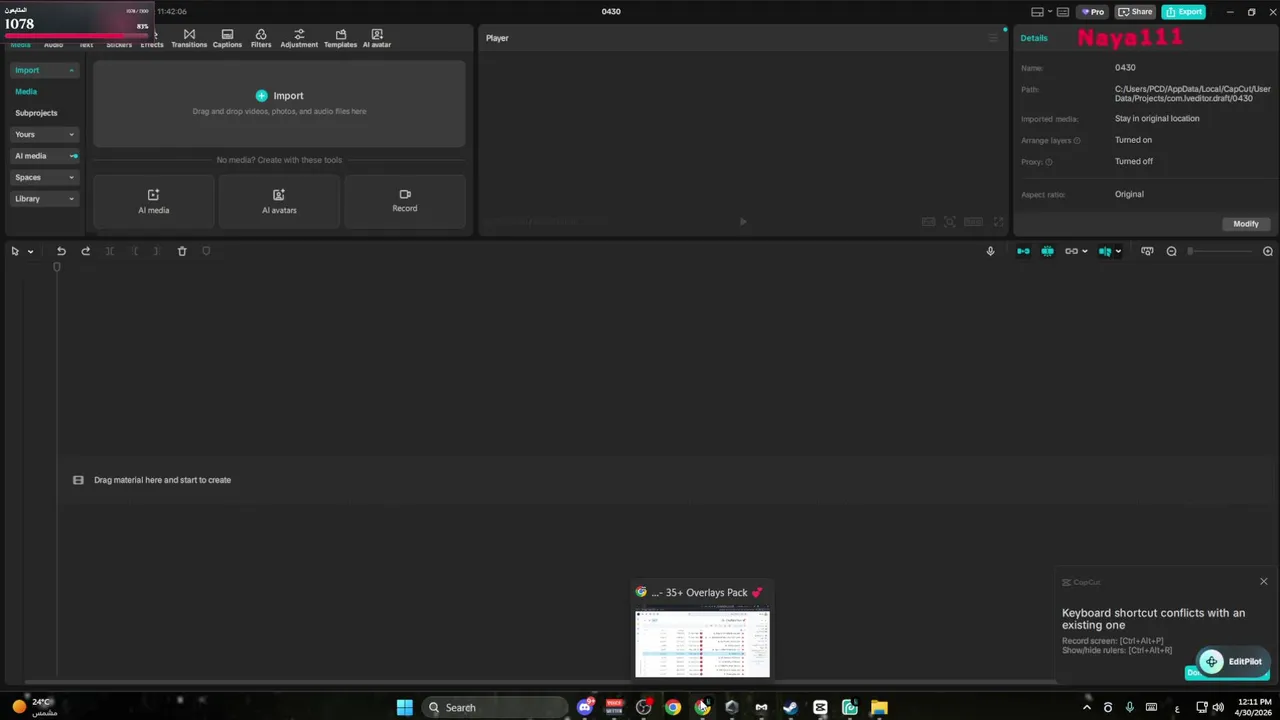
Task: Click the marker shield icon in timeline toolbar
Action: 206,251
